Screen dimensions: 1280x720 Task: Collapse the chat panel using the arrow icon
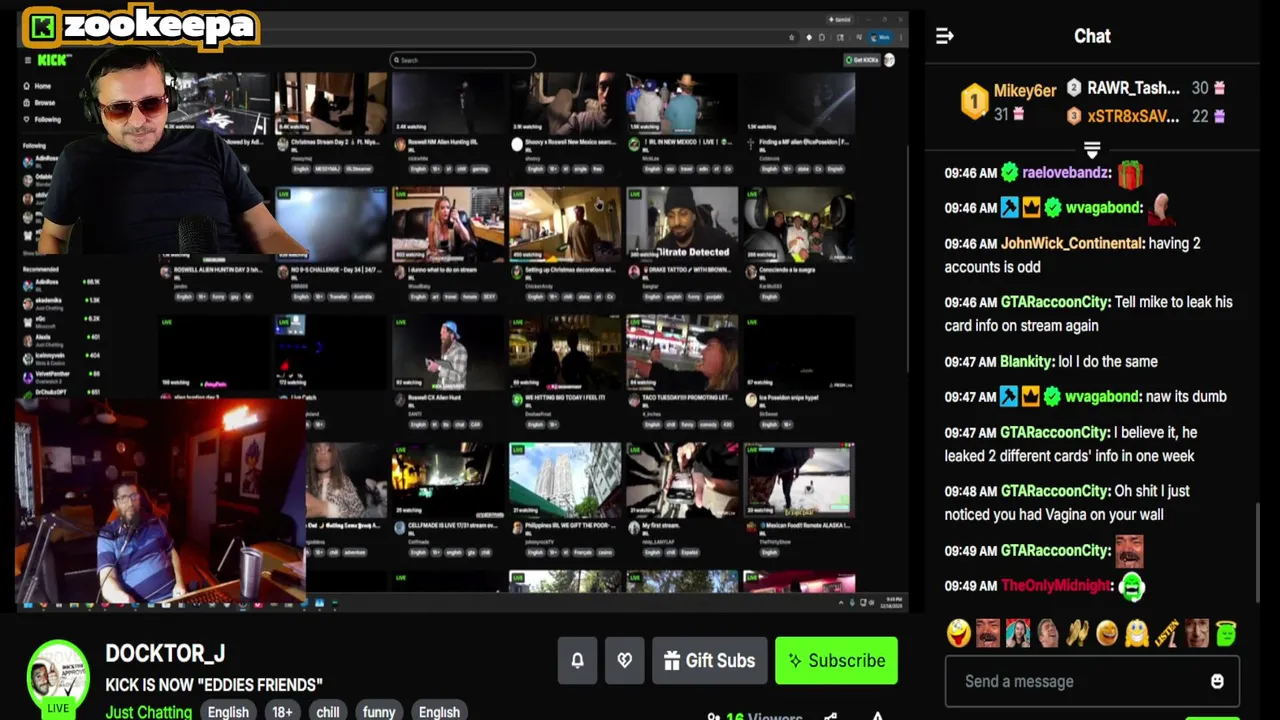pyautogui.click(x=944, y=36)
